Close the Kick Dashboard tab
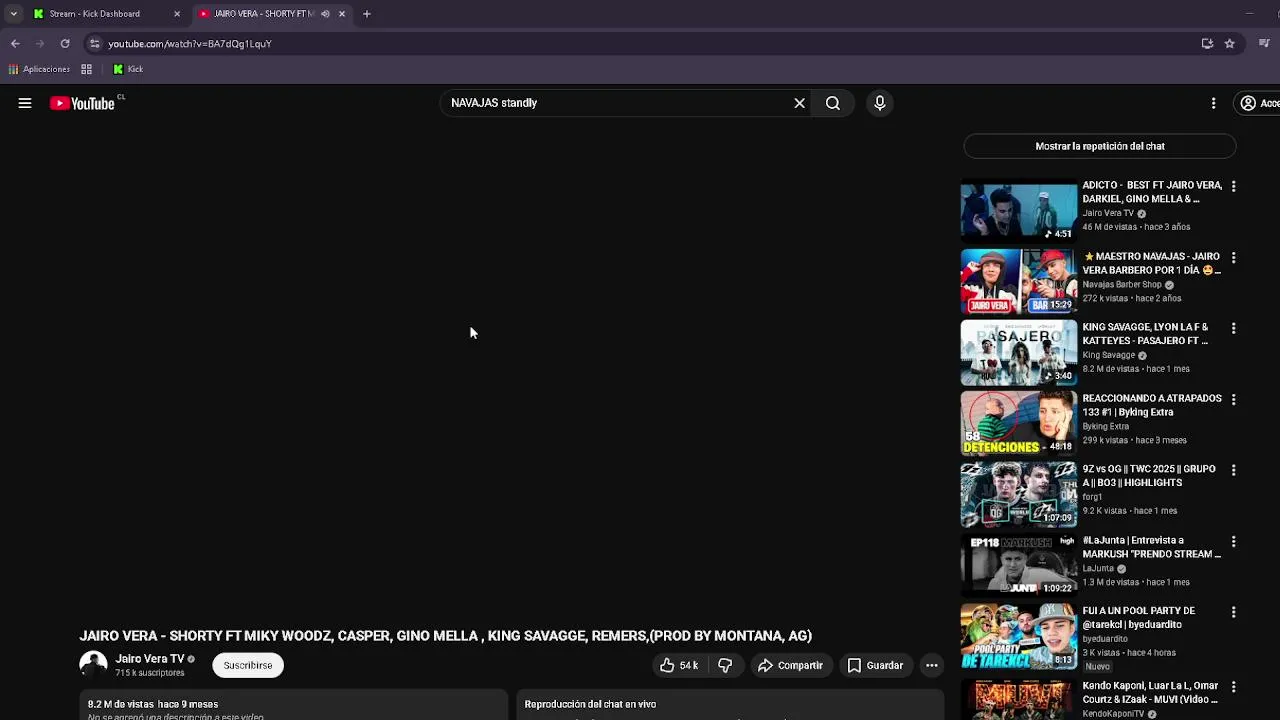 click(x=177, y=14)
